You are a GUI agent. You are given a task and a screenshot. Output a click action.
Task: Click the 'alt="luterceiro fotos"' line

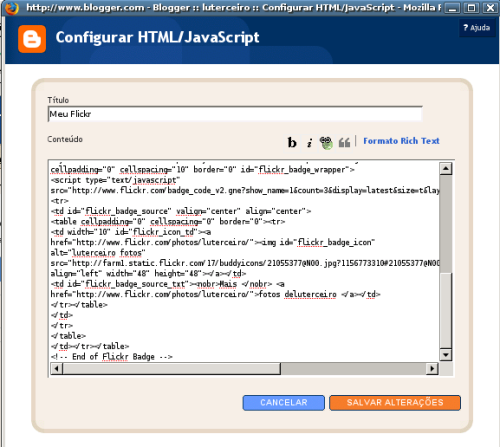tap(98, 253)
